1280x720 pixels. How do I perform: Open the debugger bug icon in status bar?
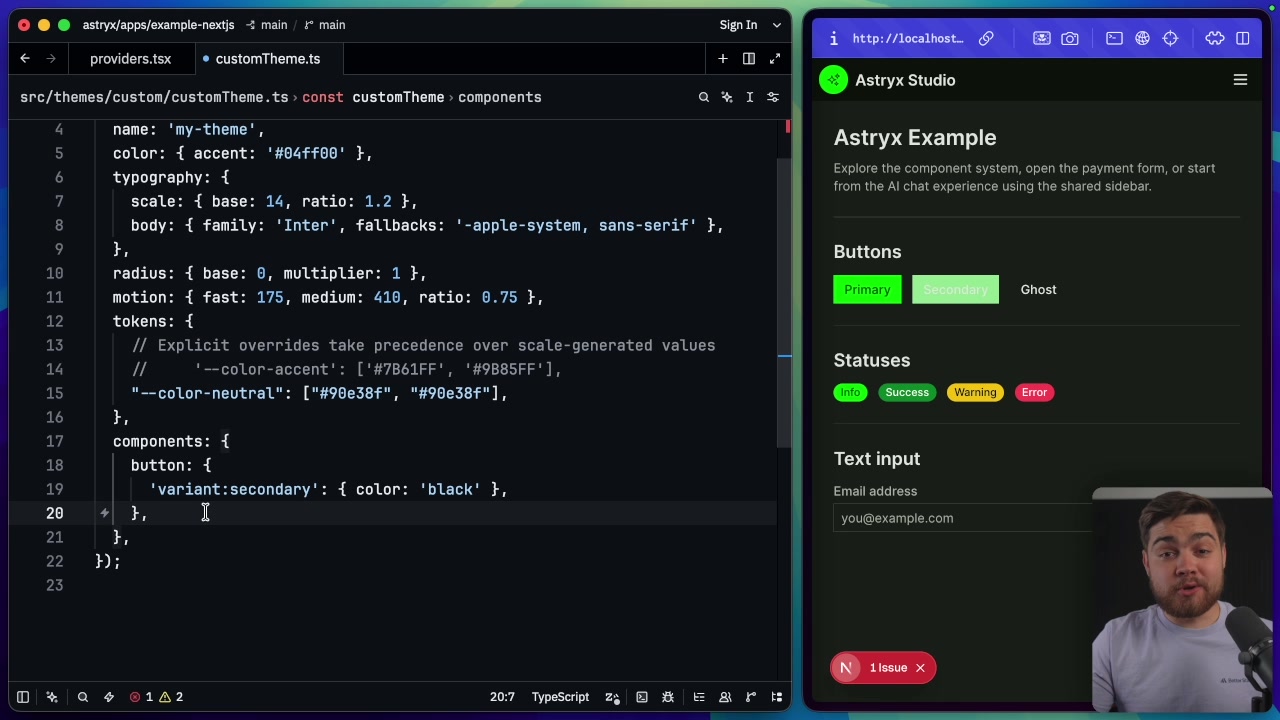click(669, 697)
